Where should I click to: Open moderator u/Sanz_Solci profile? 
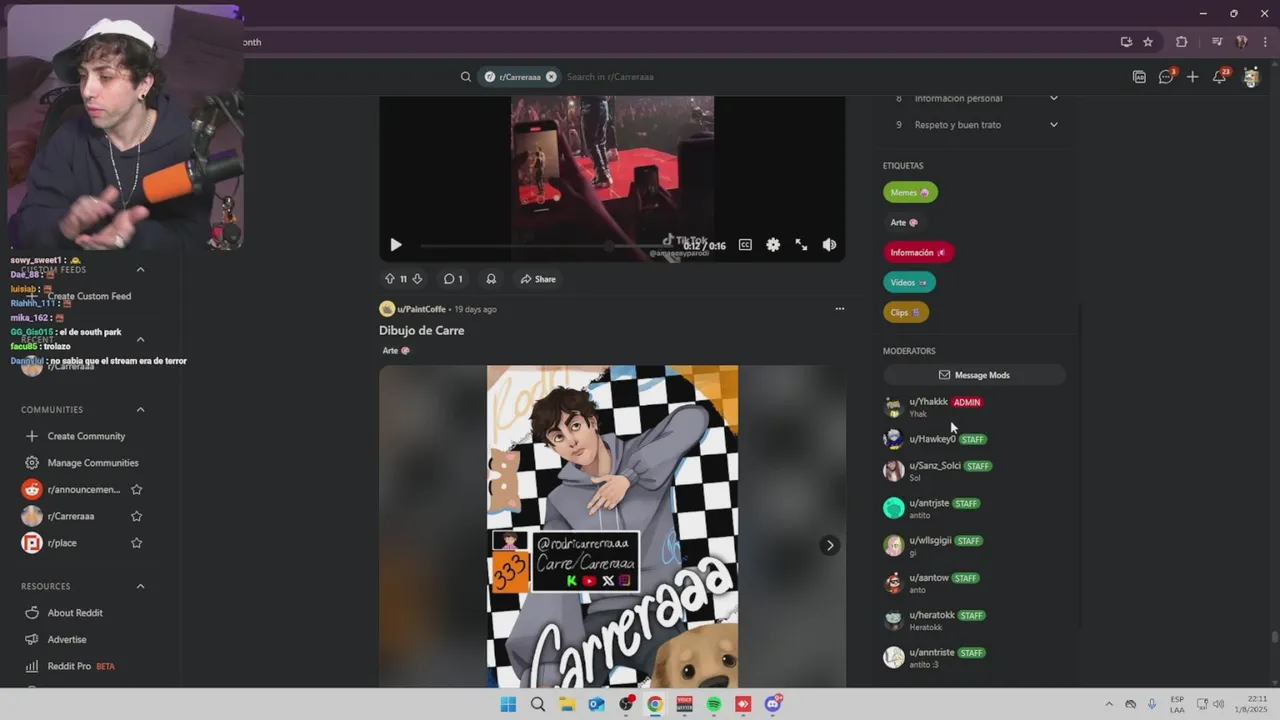pos(935,466)
